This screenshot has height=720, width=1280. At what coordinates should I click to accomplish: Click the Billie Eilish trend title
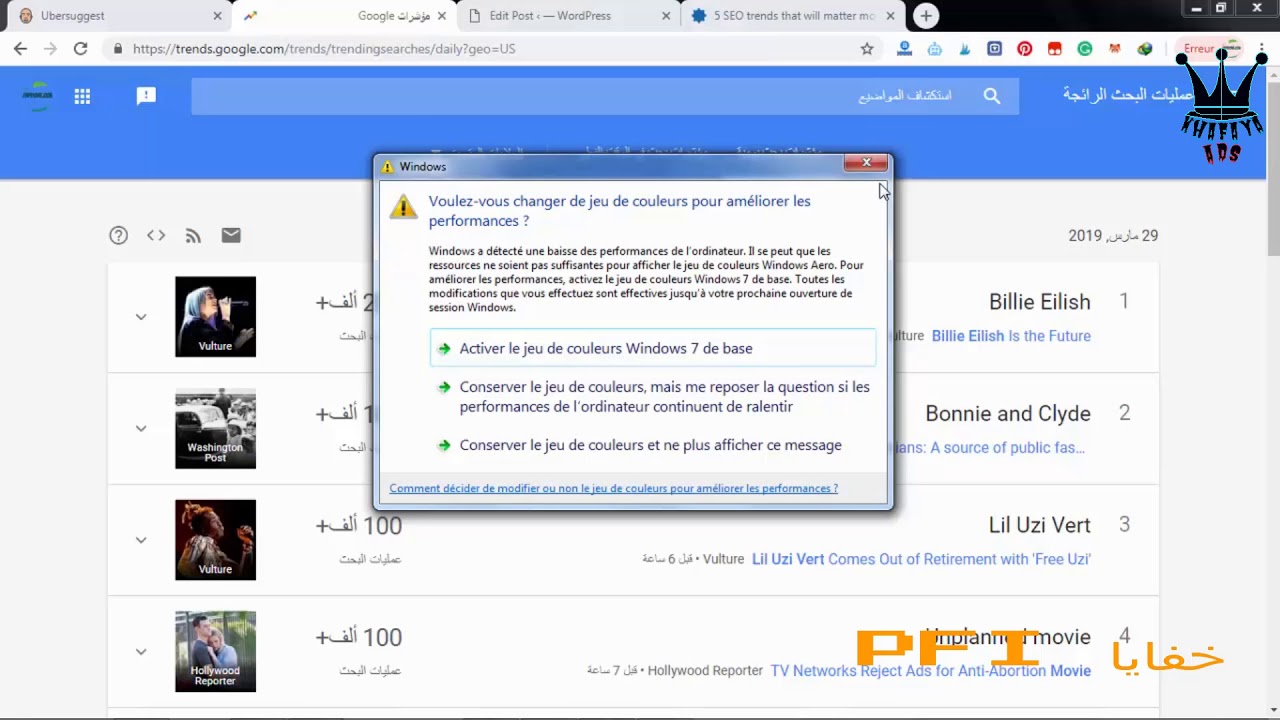[x=1039, y=302]
